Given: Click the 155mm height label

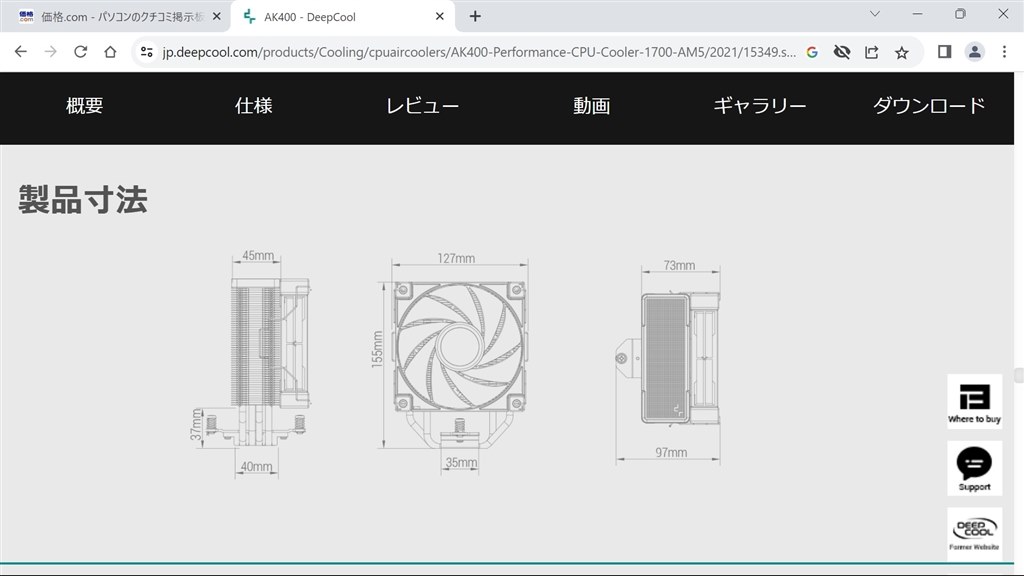Looking at the screenshot, I should click(377, 349).
